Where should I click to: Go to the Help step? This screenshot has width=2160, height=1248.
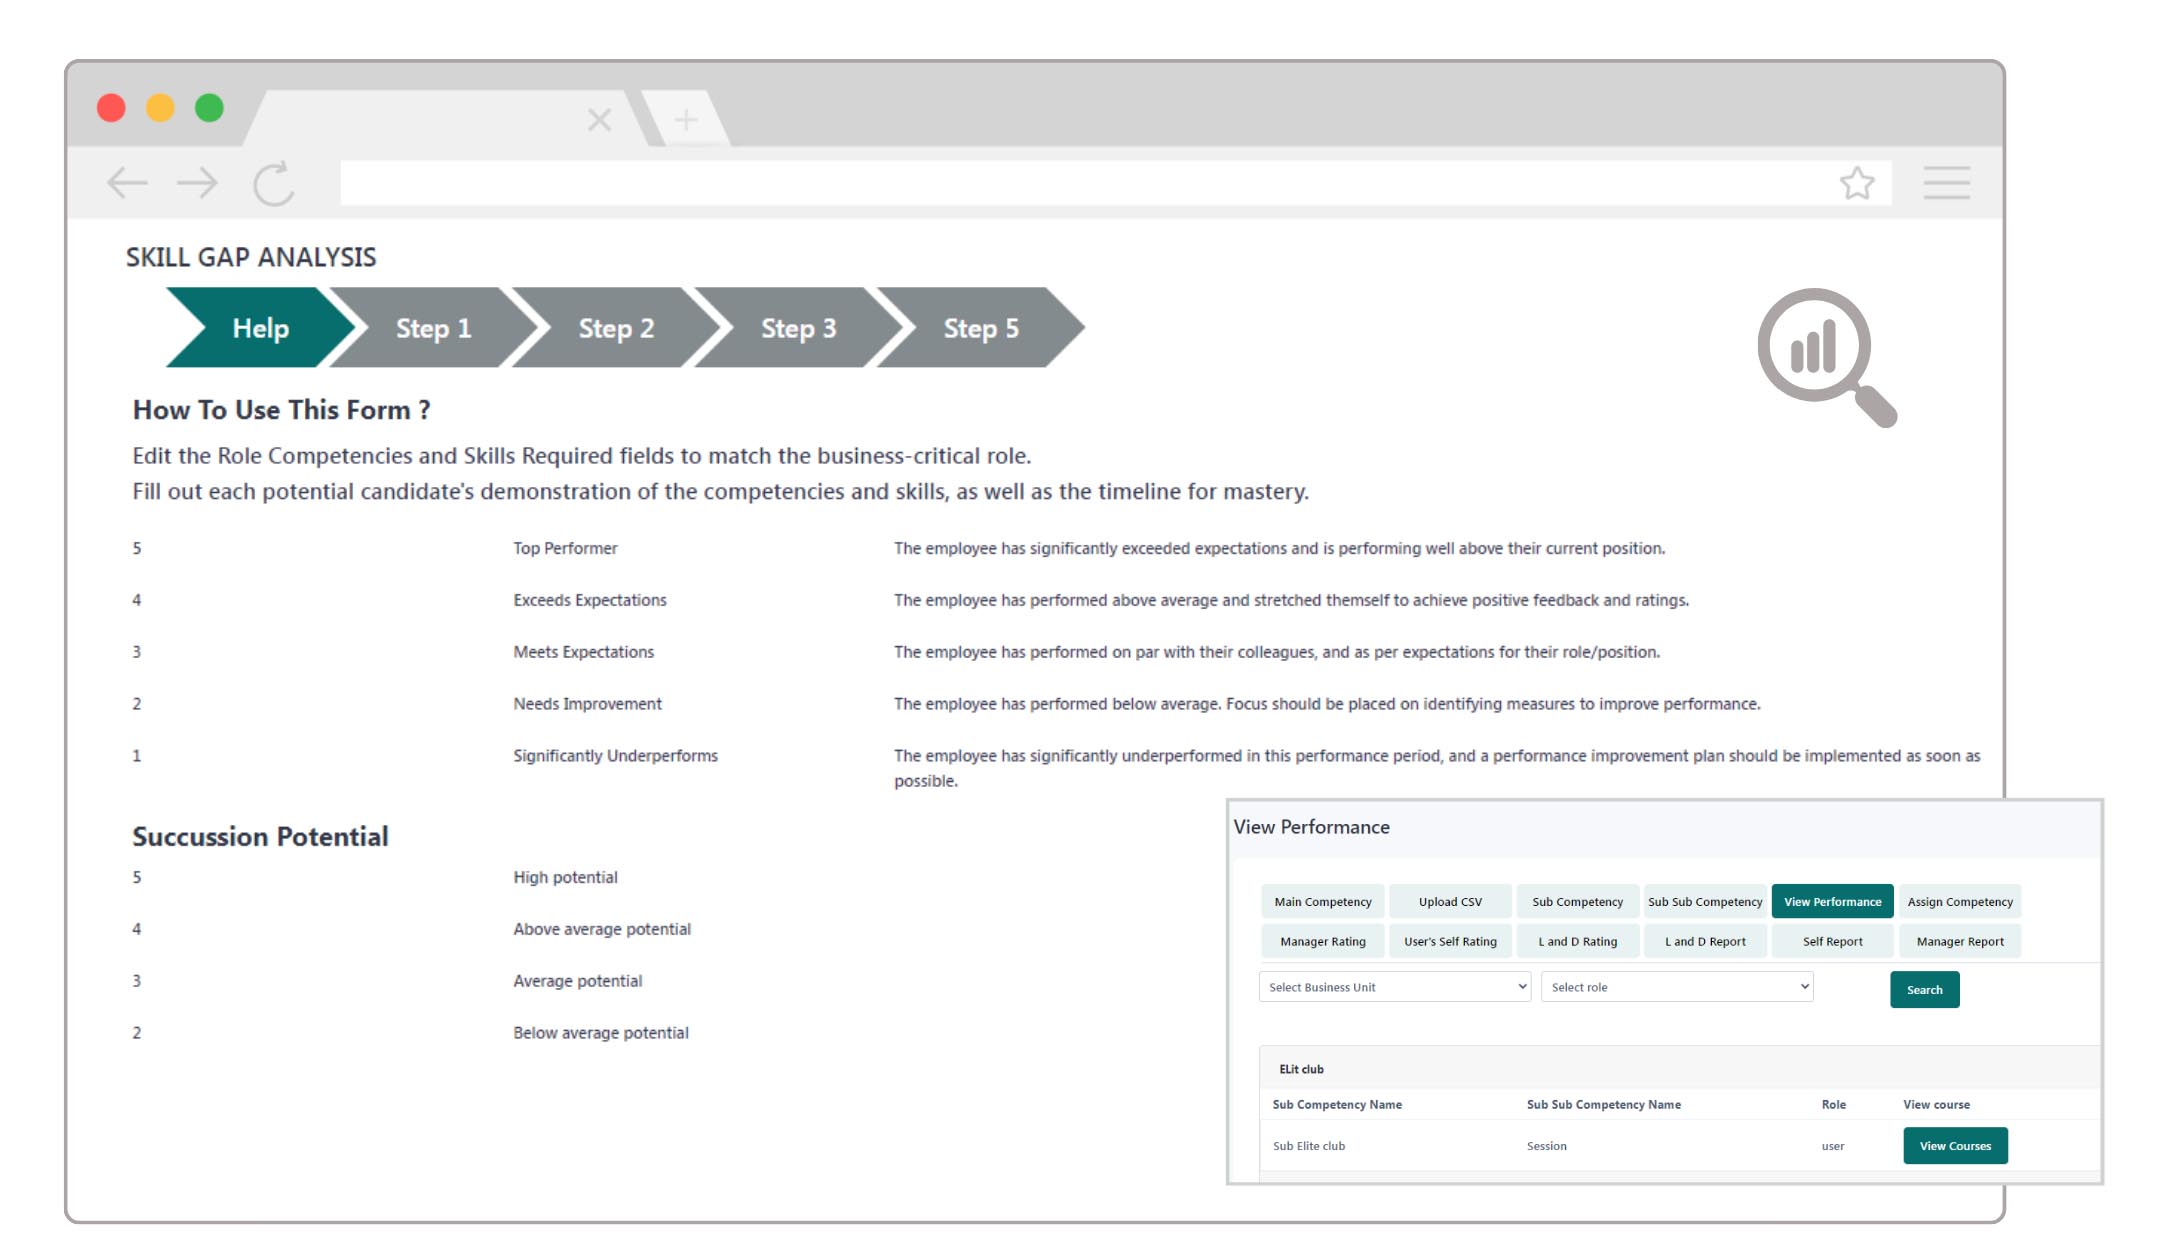(x=260, y=328)
